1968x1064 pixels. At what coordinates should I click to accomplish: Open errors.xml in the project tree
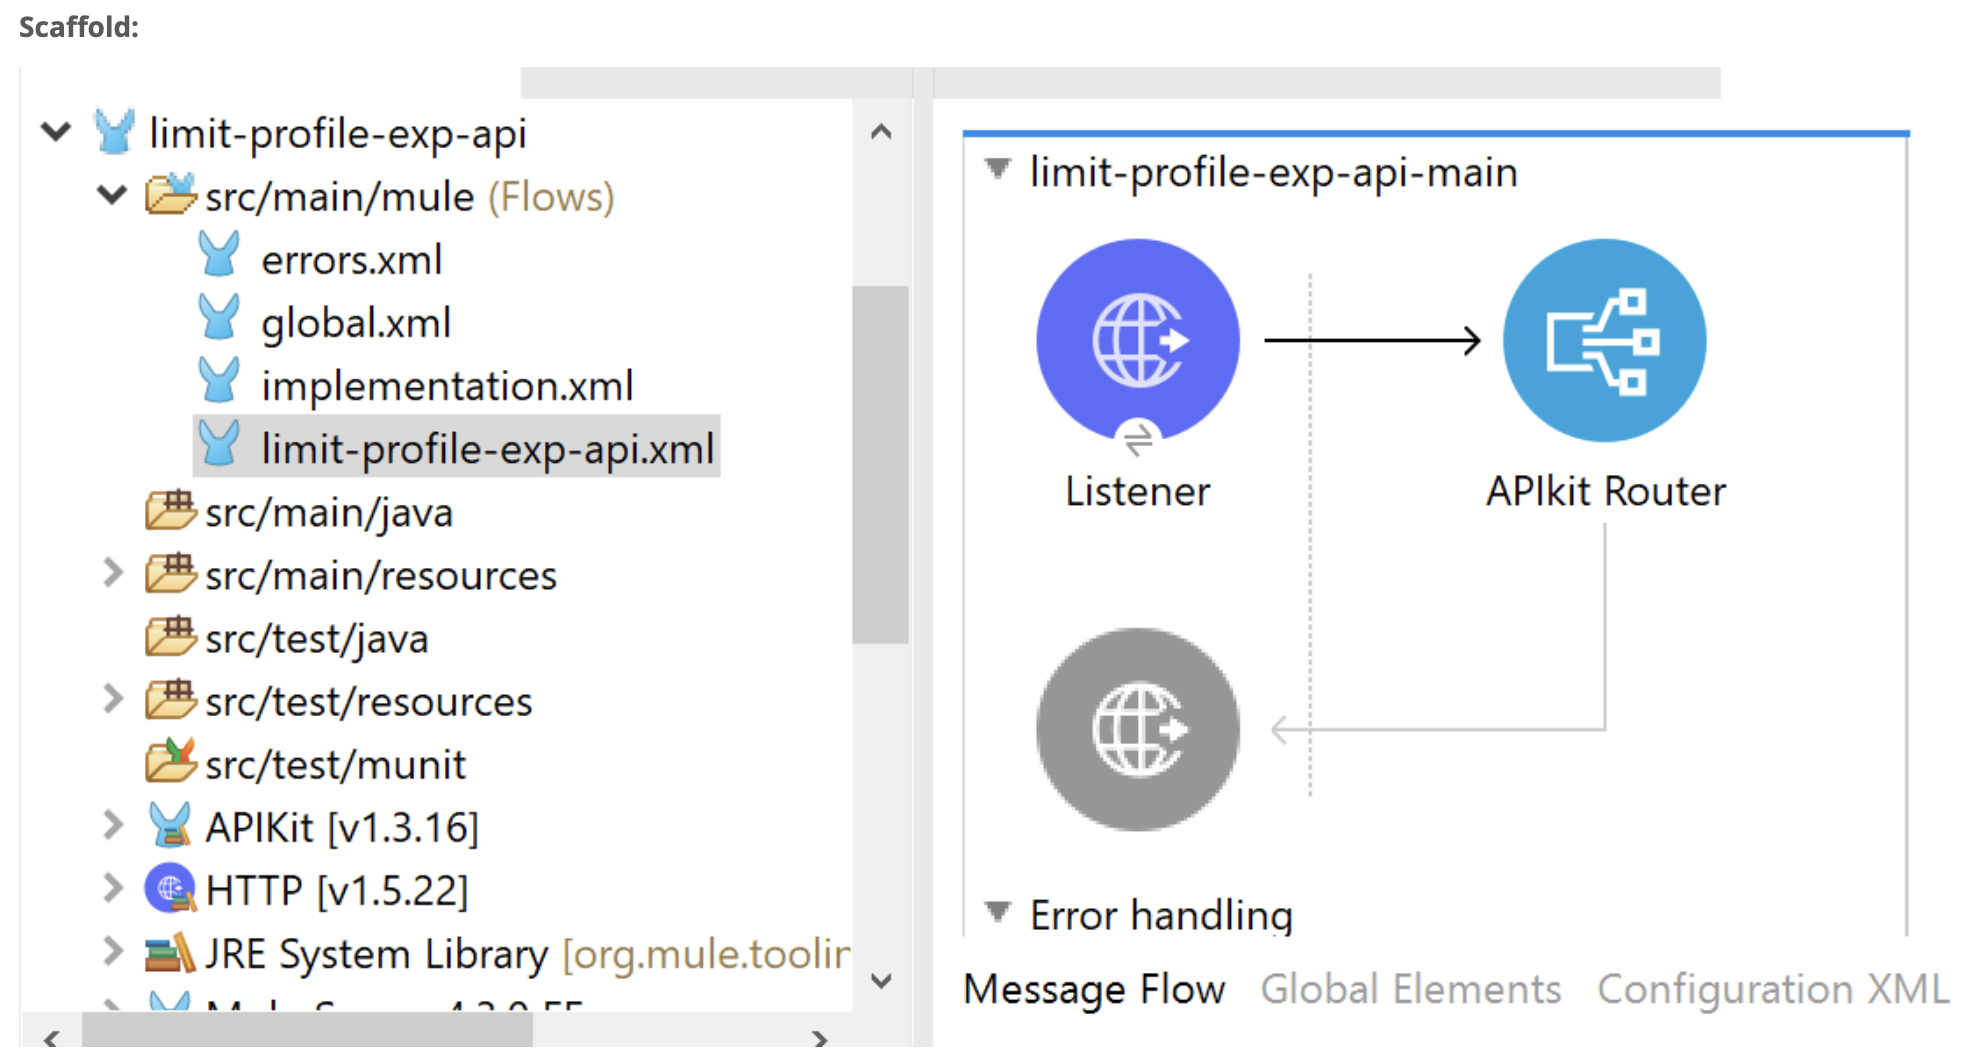click(x=352, y=260)
